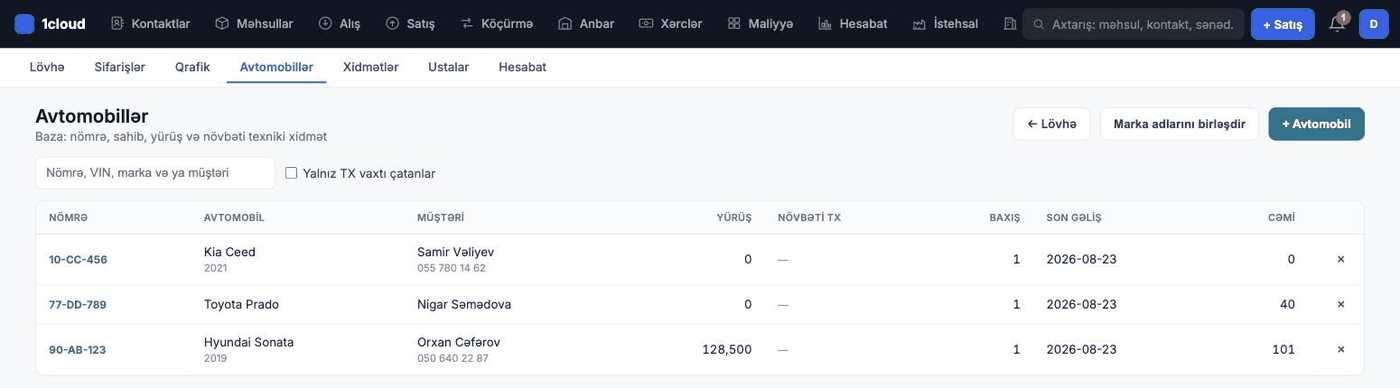Toggle Yalnız TX vaxtı çatanlar checkbox
Image resolution: width=1400 pixels, height=388 pixels.
coord(291,173)
